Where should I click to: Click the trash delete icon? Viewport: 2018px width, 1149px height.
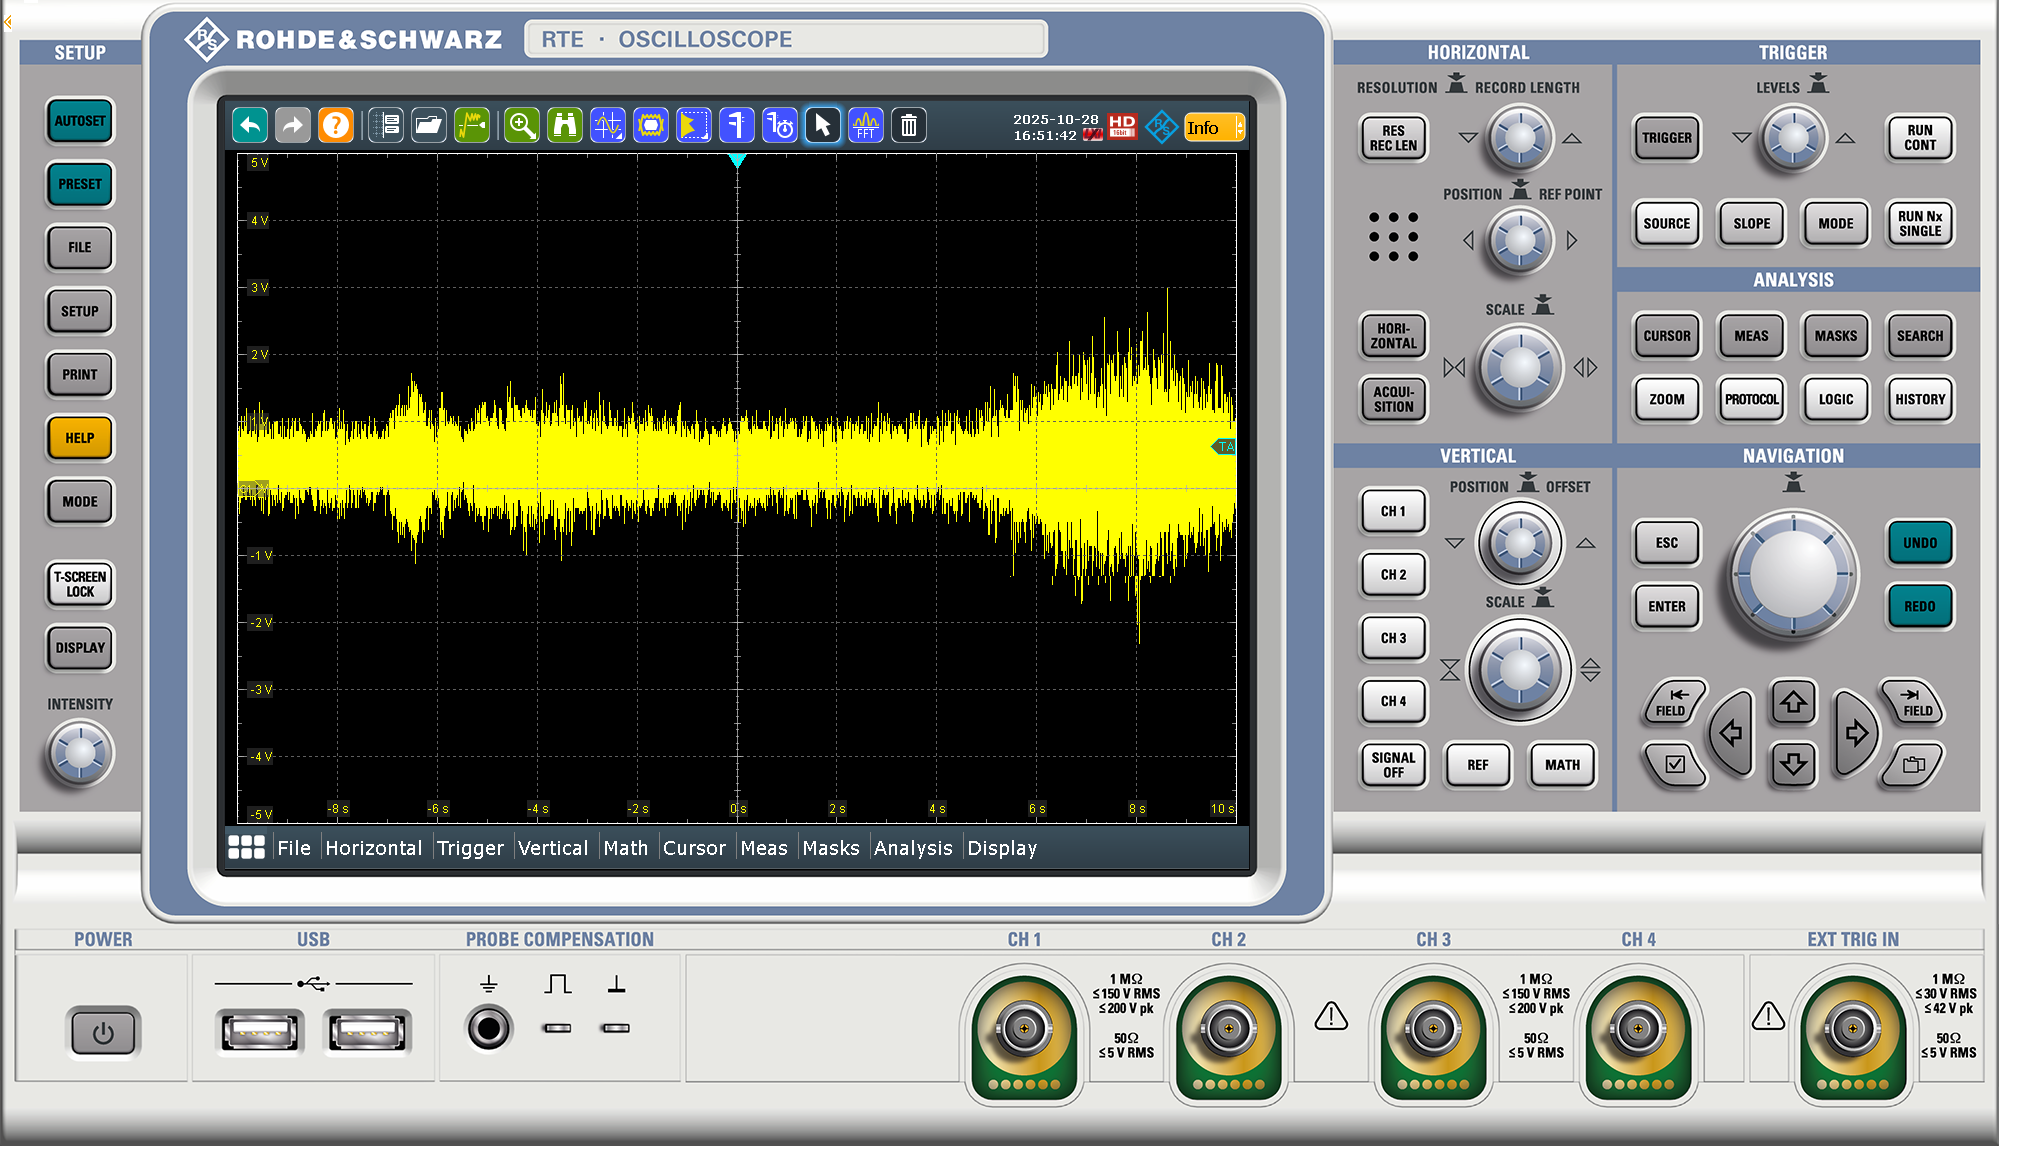908,125
